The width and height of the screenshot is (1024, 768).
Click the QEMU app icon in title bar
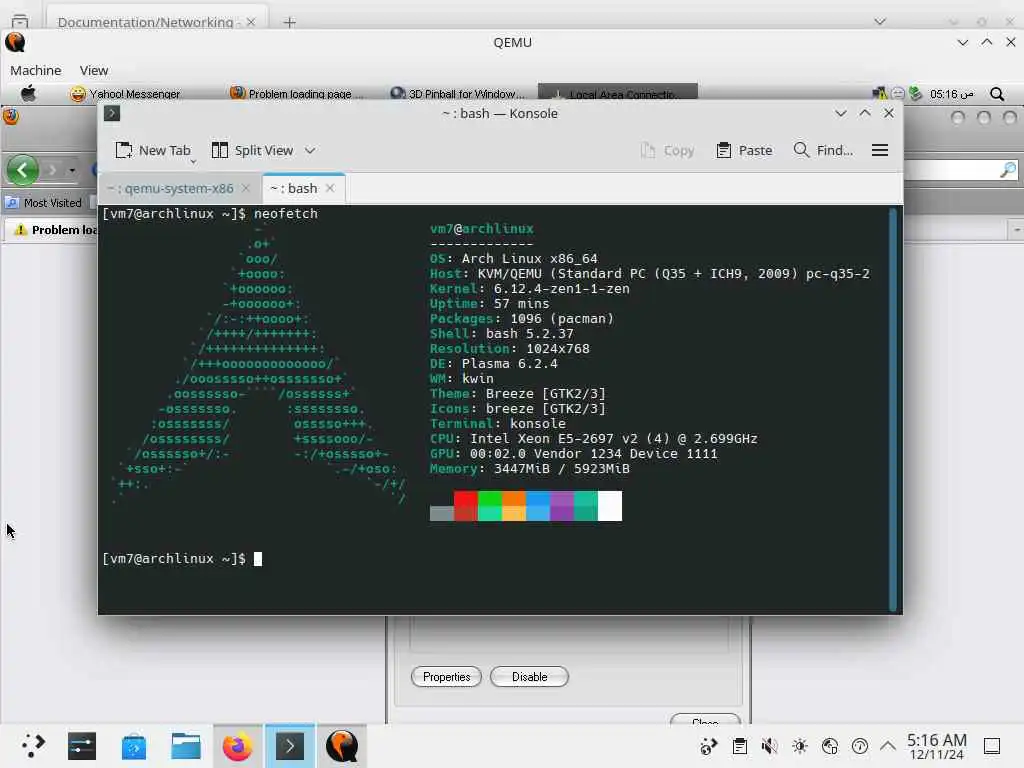coord(15,42)
